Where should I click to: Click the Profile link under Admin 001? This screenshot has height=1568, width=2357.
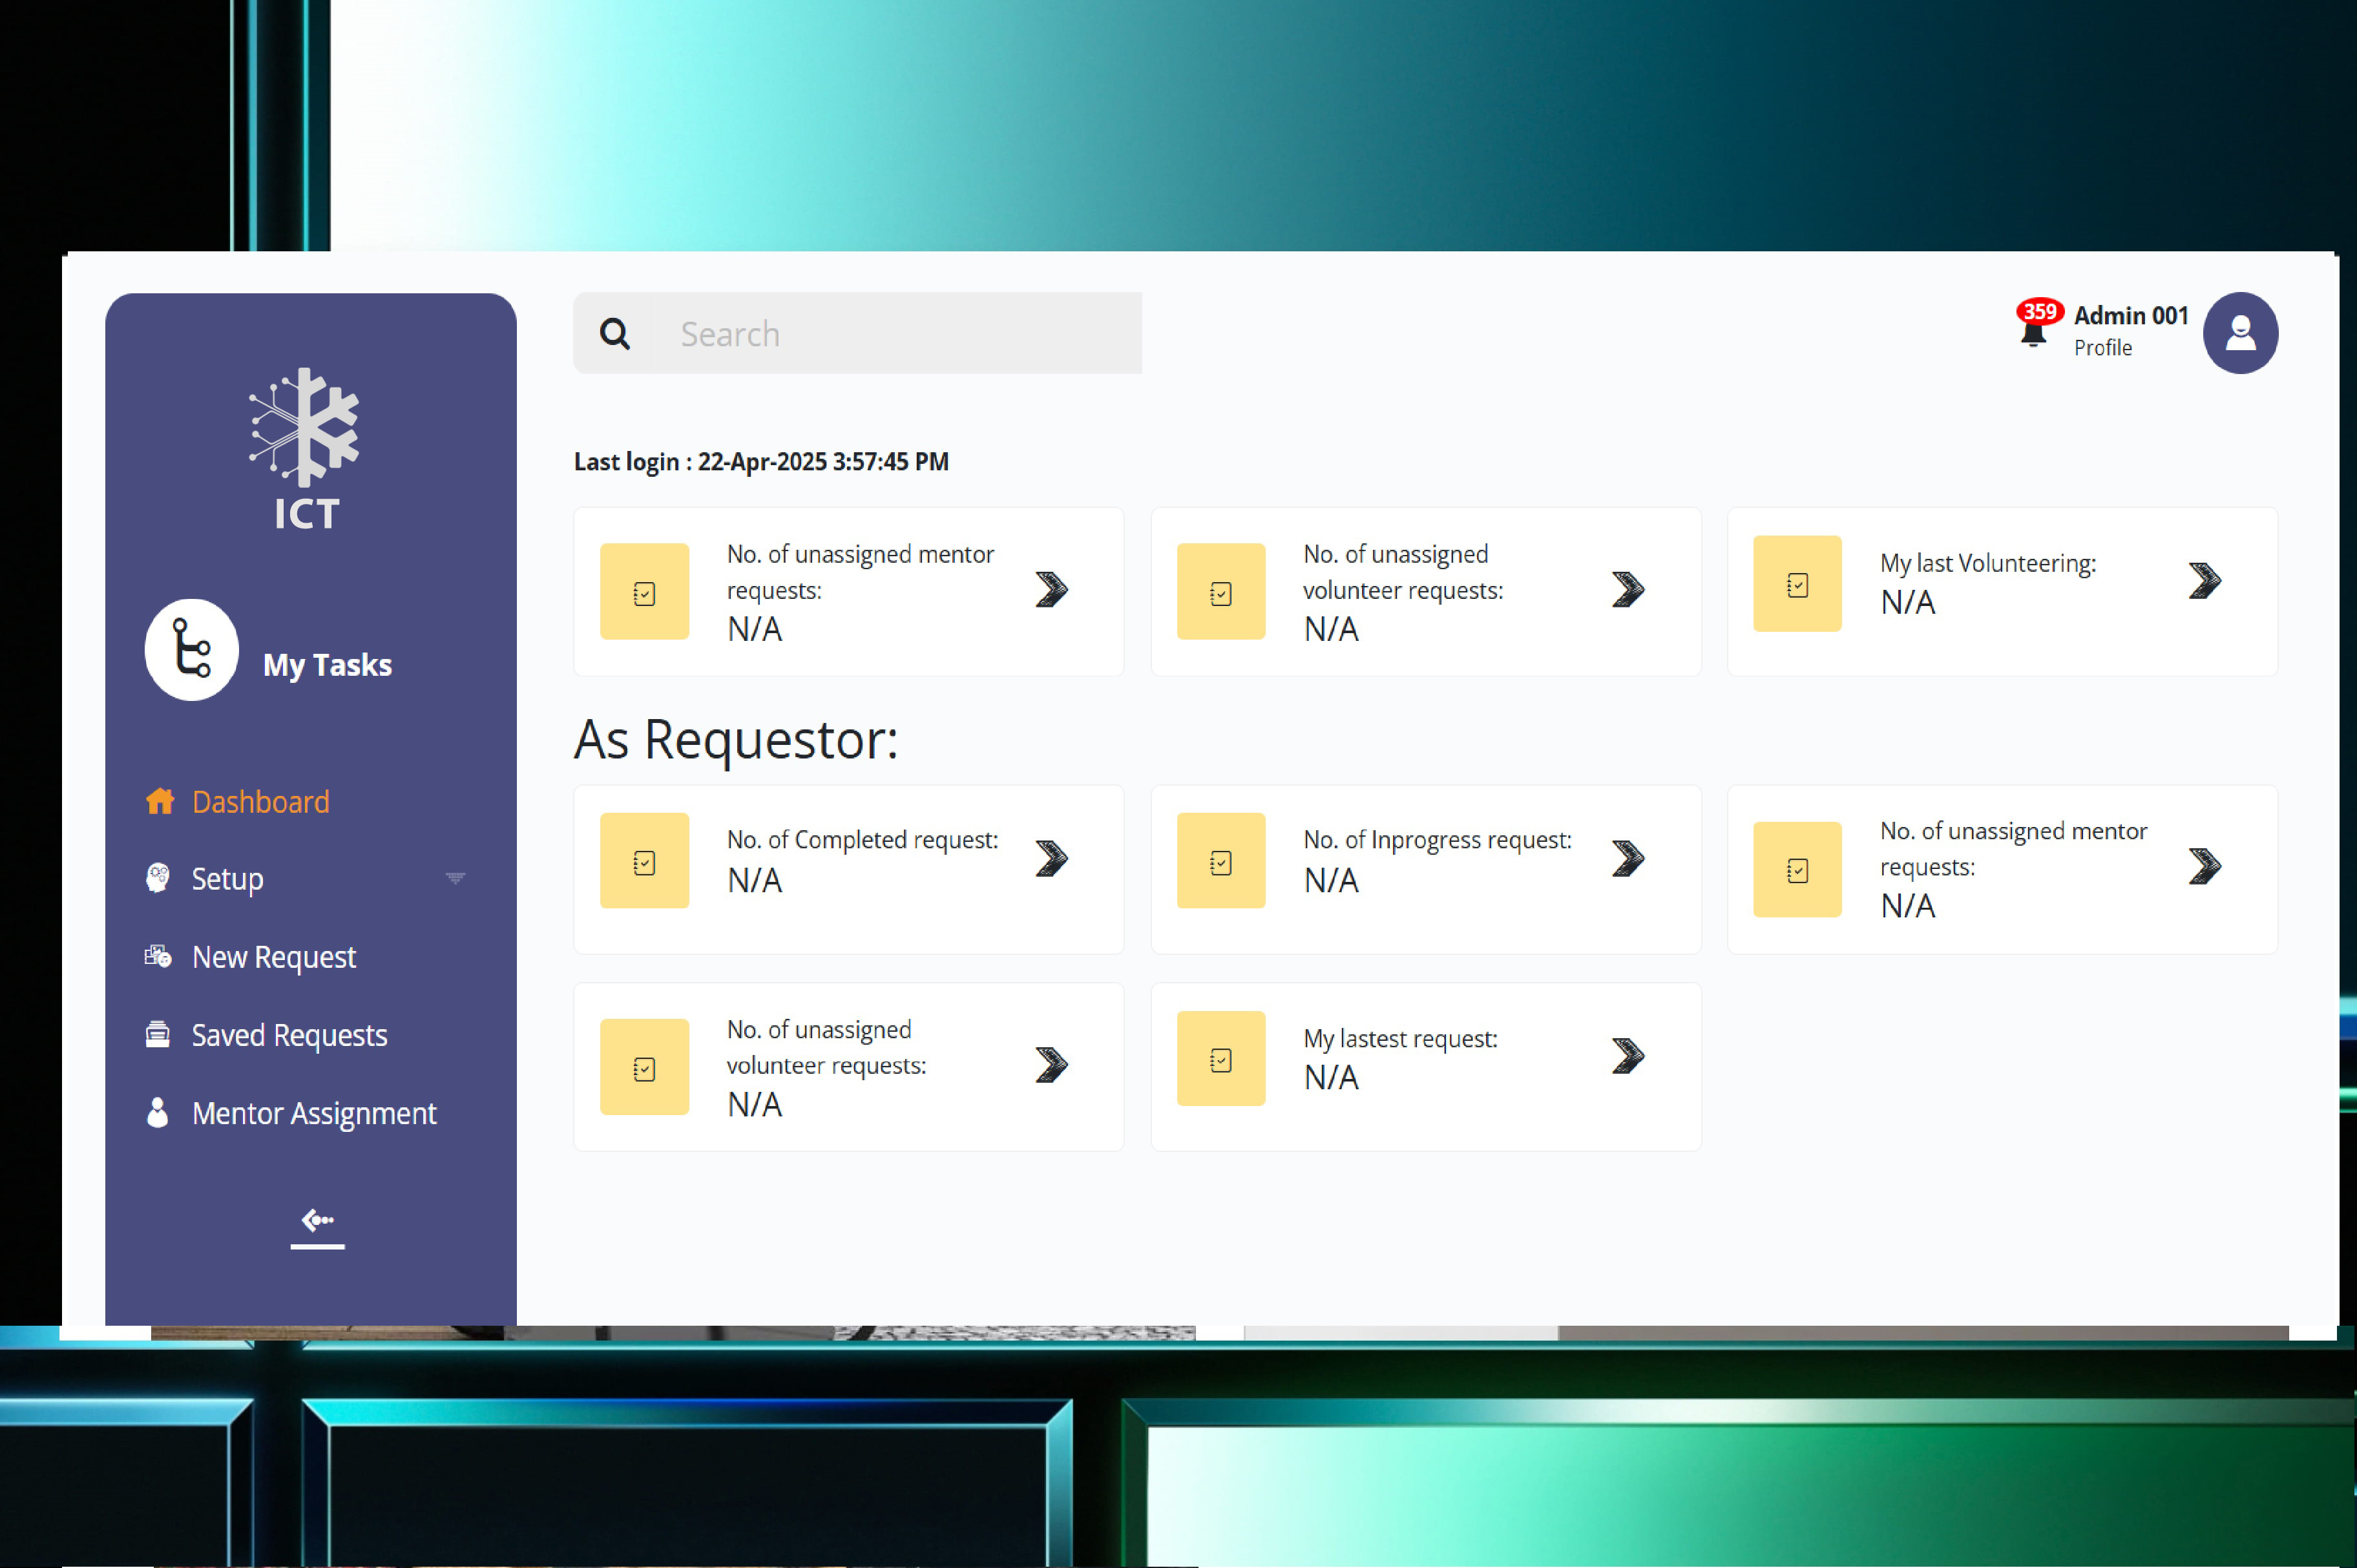click(x=2102, y=348)
